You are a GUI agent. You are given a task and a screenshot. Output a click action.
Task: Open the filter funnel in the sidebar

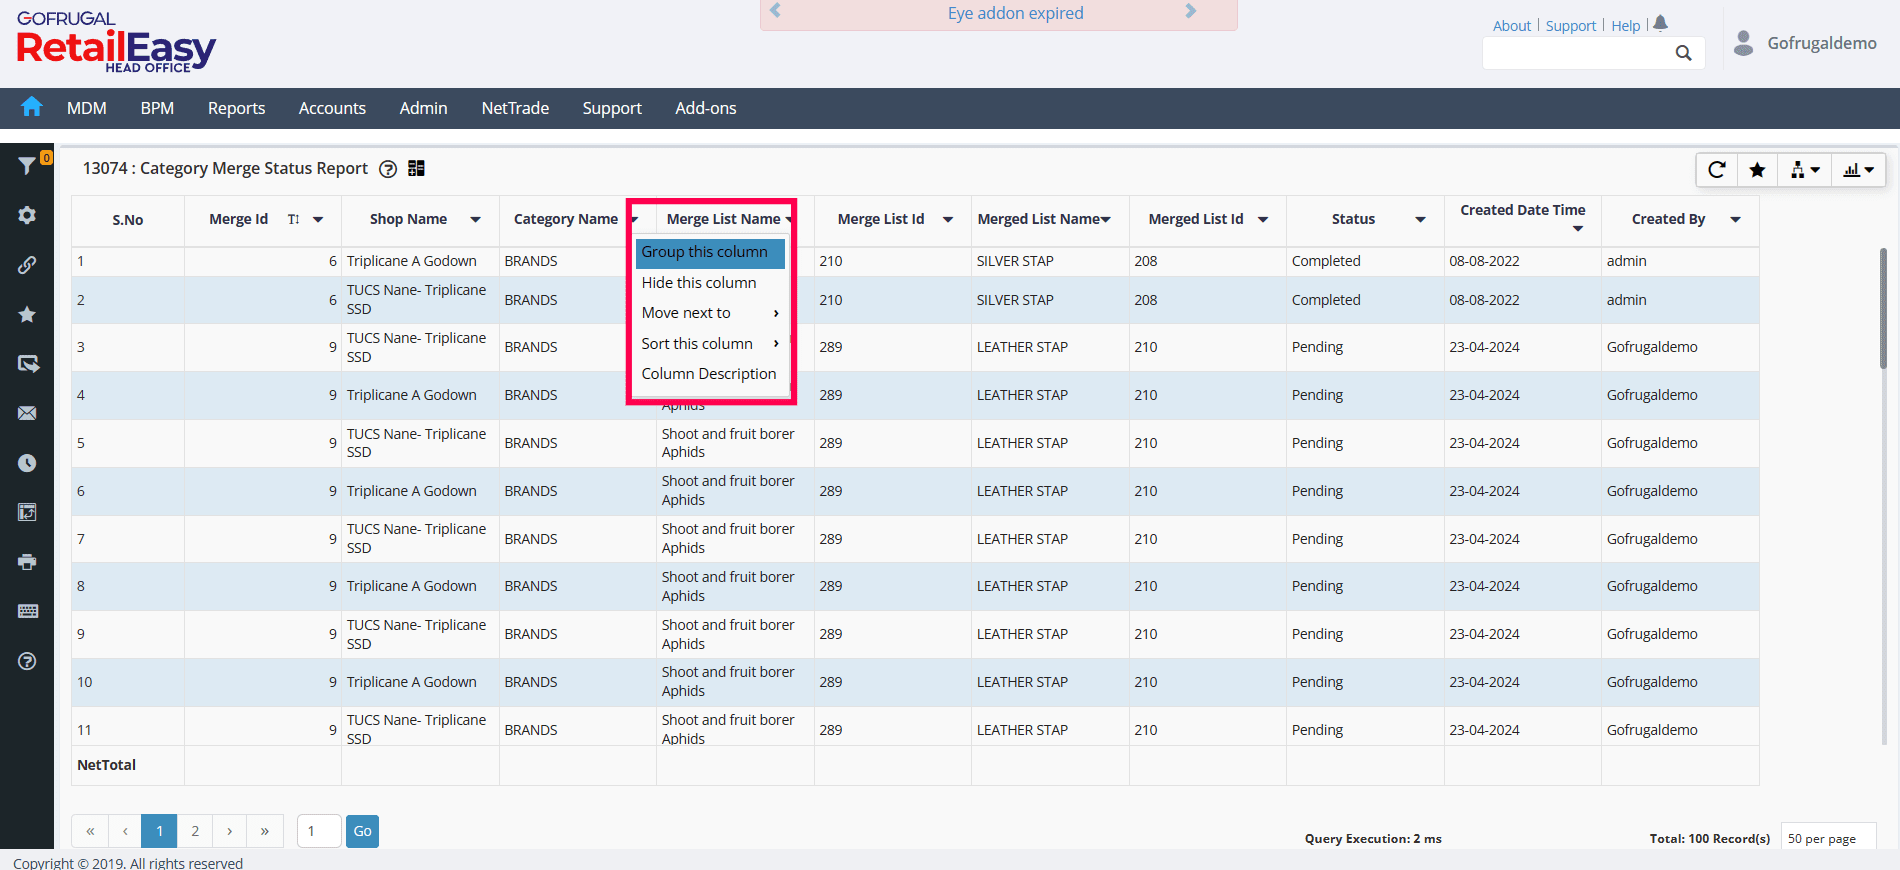coord(27,166)
